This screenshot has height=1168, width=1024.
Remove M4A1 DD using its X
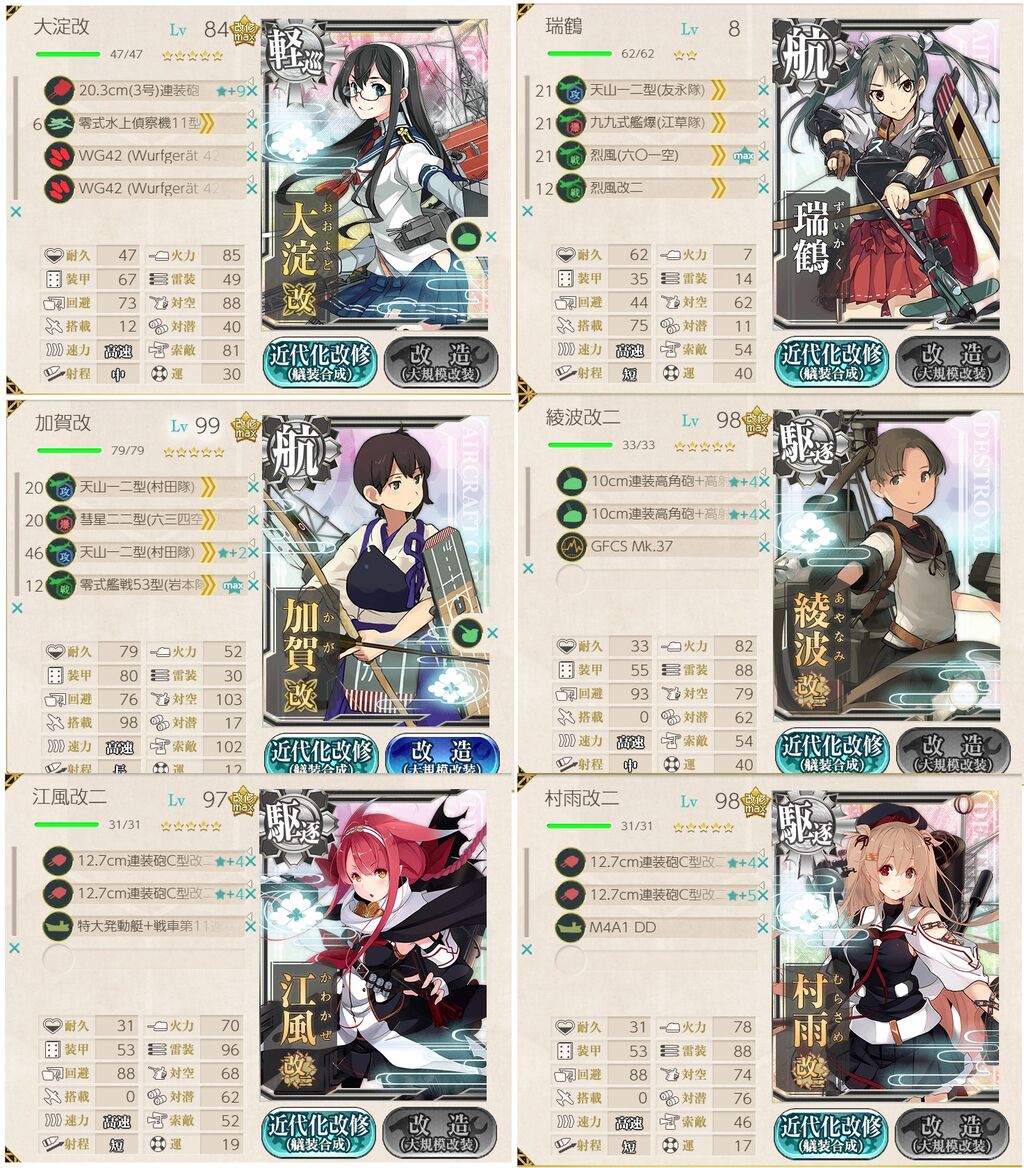click(763, 927)
